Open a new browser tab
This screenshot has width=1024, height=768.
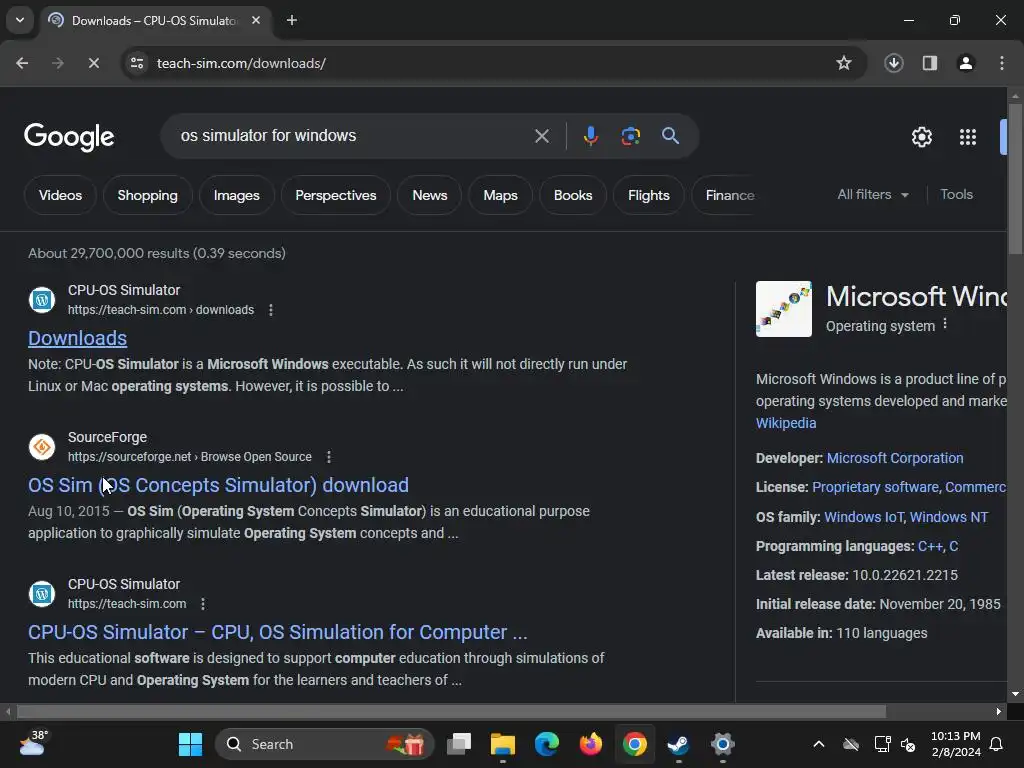[x=292, y=20]
